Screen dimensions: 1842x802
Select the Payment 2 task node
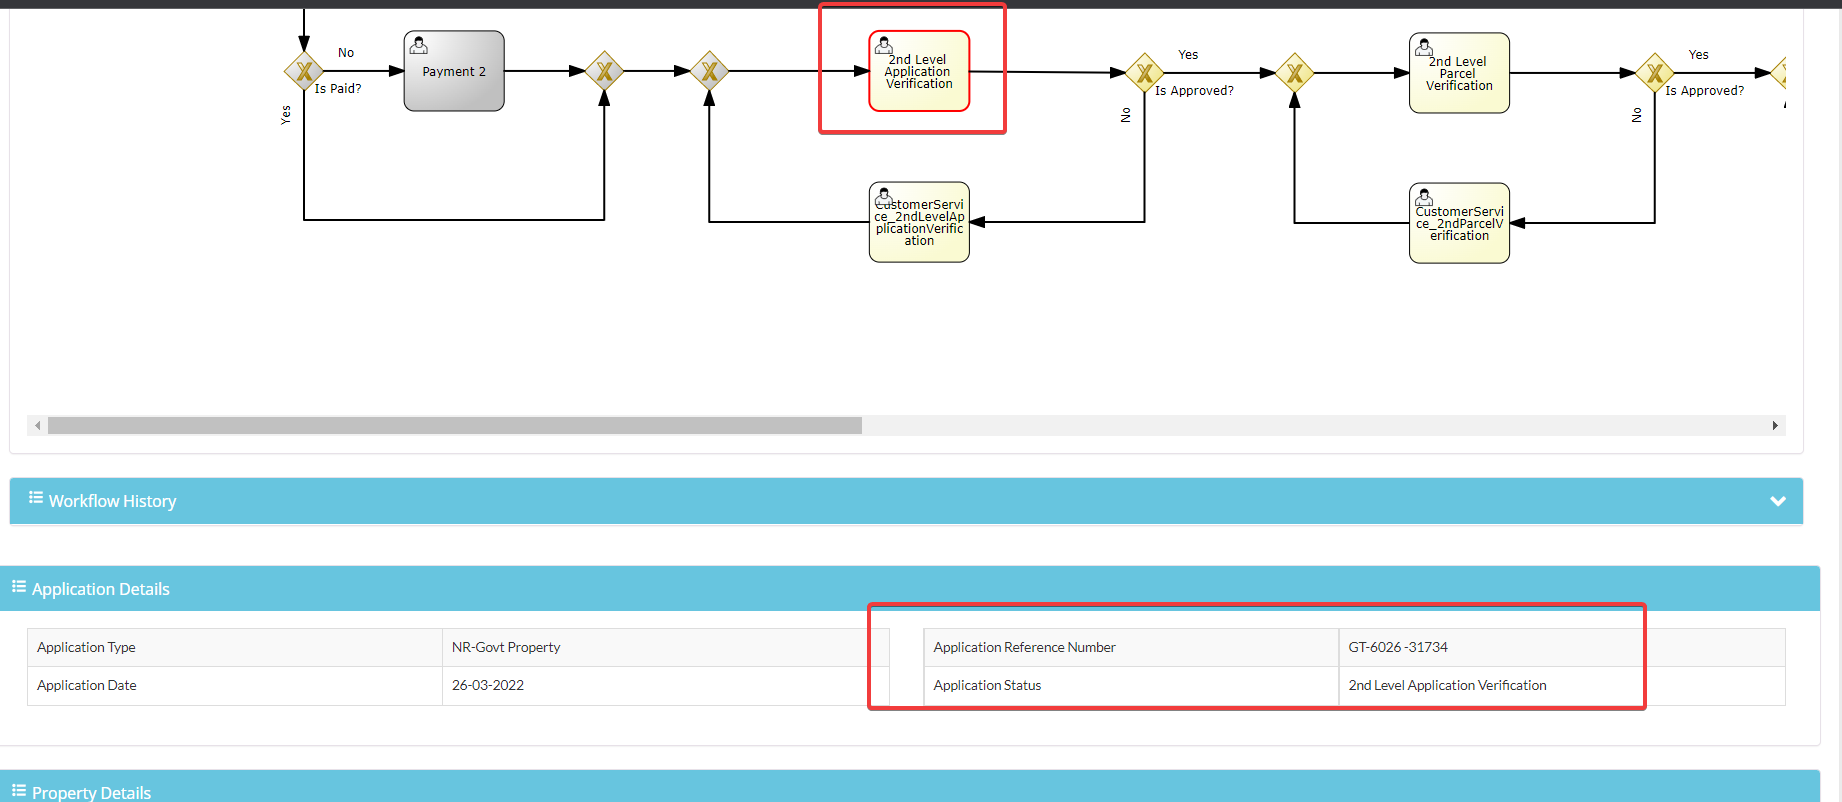coord(454,71)
